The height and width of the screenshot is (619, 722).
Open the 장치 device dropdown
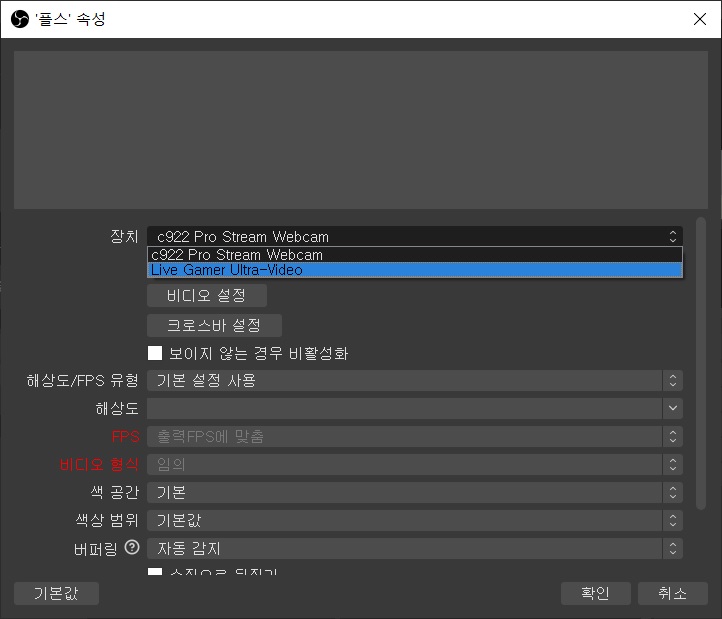[414, 236]
